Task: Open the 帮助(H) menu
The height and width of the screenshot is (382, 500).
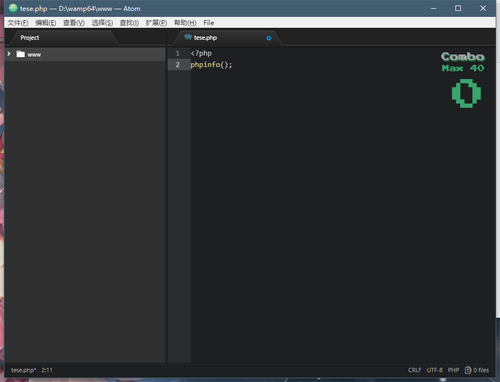Action: pyautogui.click(x=185, y=23)
